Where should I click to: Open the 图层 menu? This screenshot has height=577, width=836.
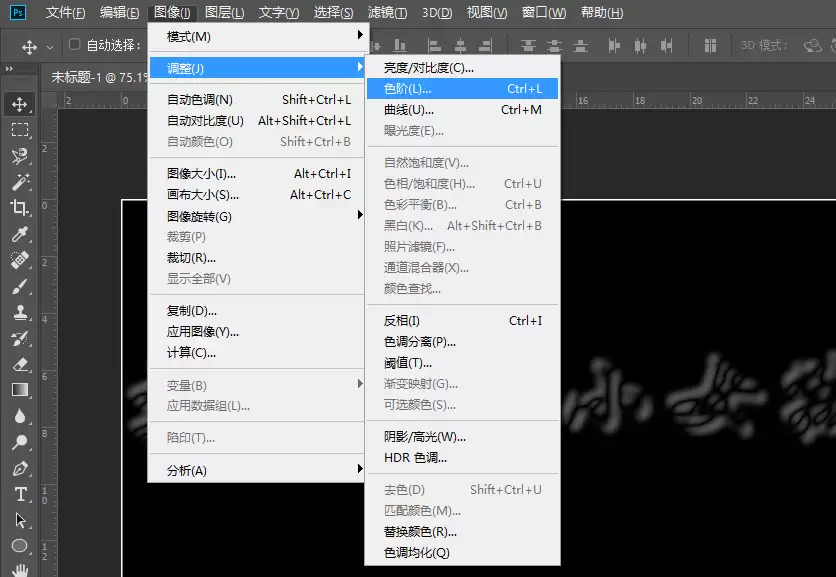click(x=224, y=12)
